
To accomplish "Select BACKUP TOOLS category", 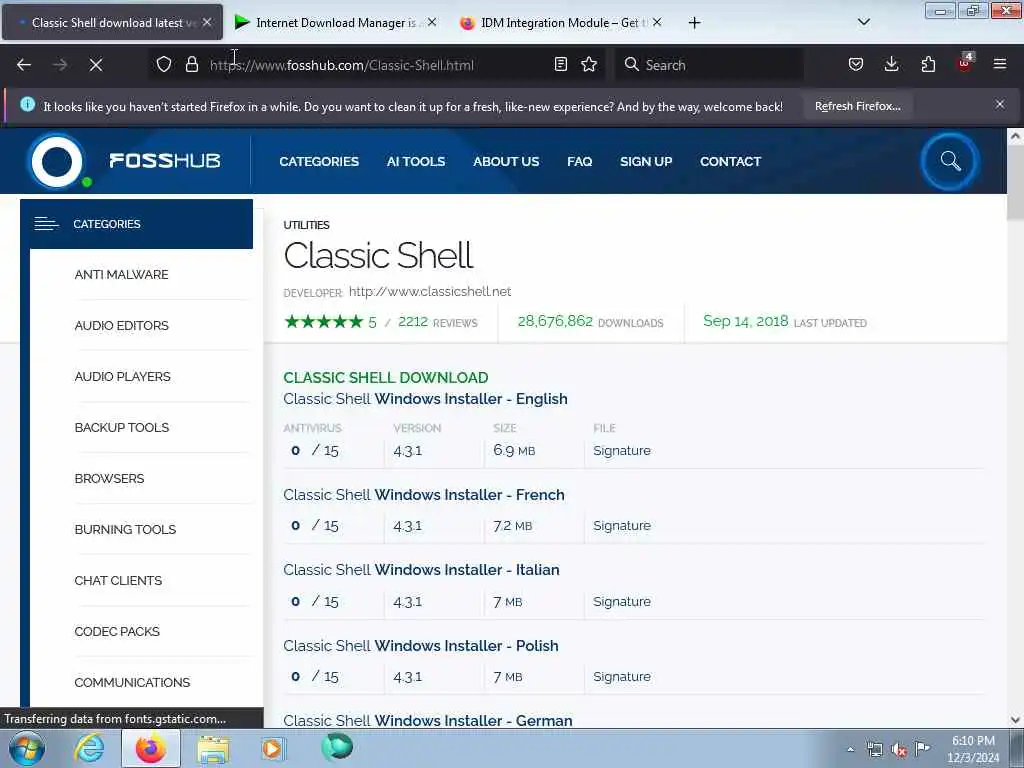I will coord(121,428).
